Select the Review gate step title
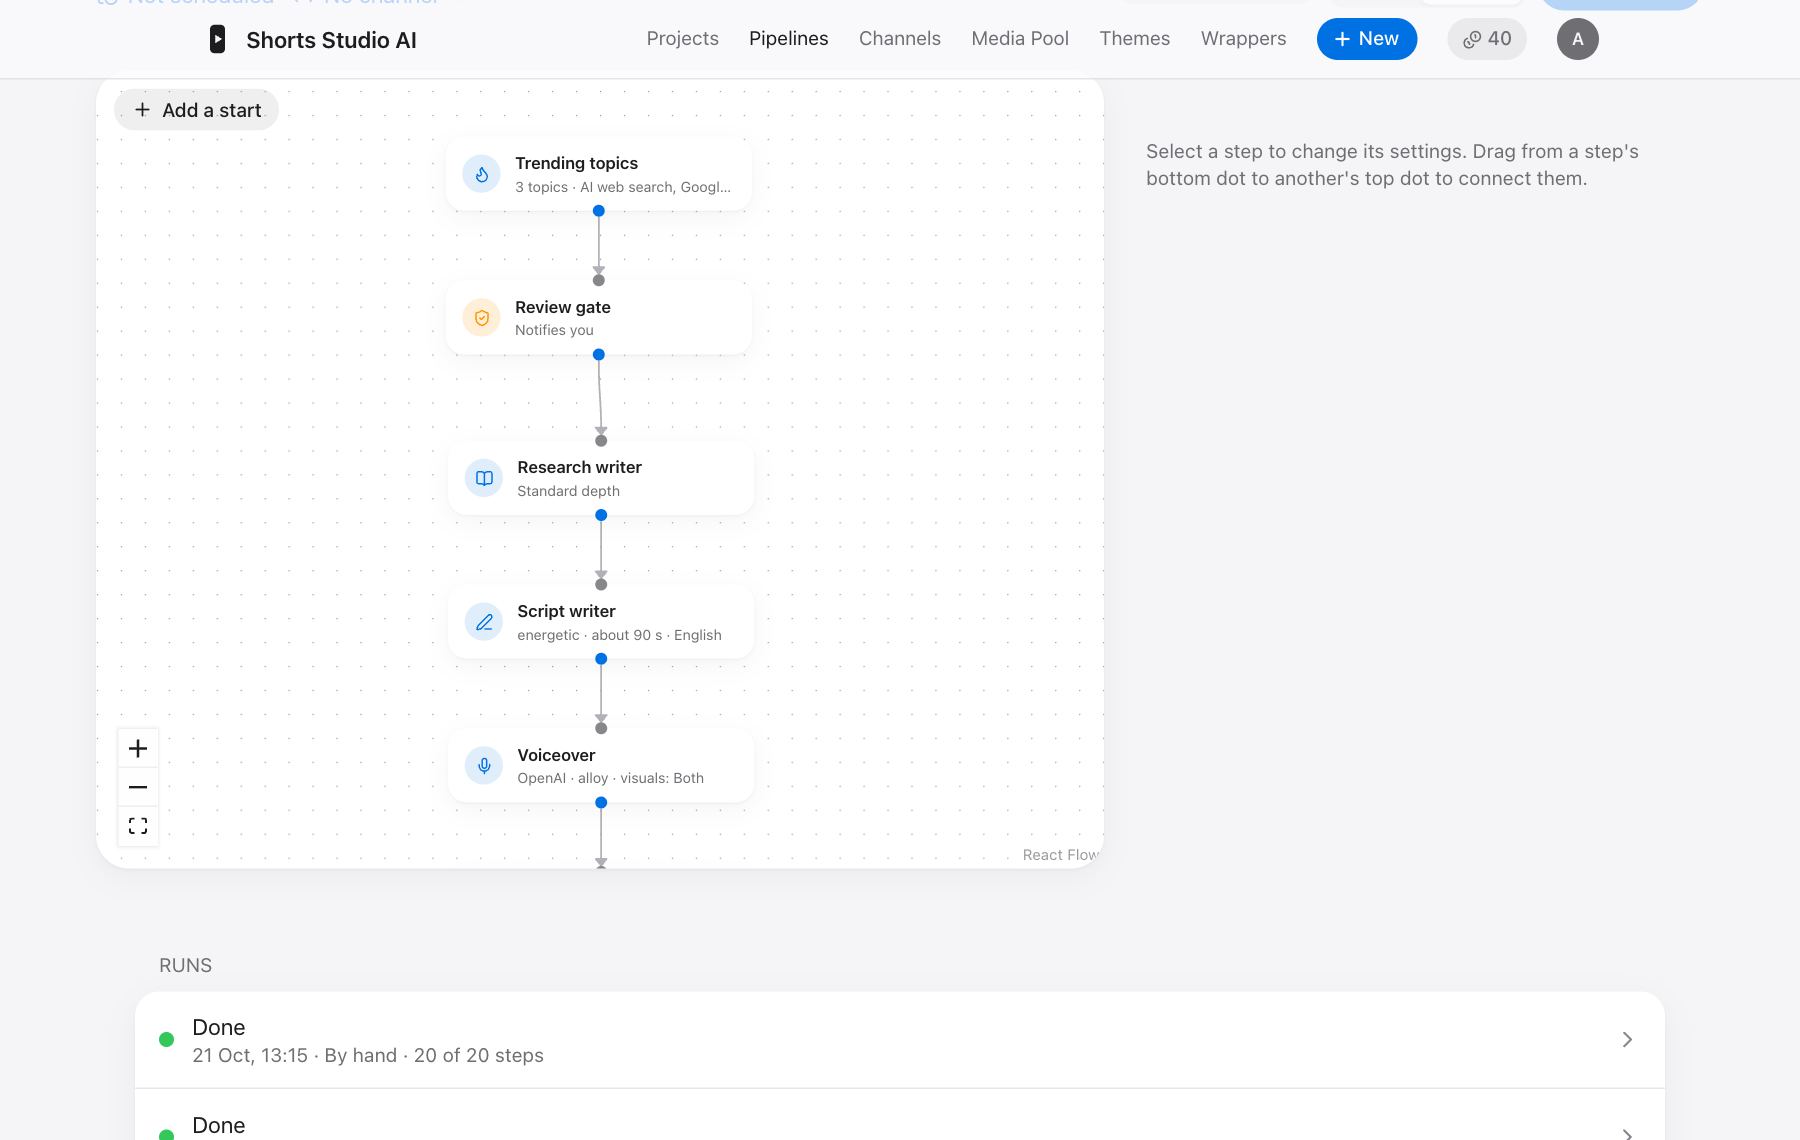1800x1140 pixels. click(x=563, y=307)
